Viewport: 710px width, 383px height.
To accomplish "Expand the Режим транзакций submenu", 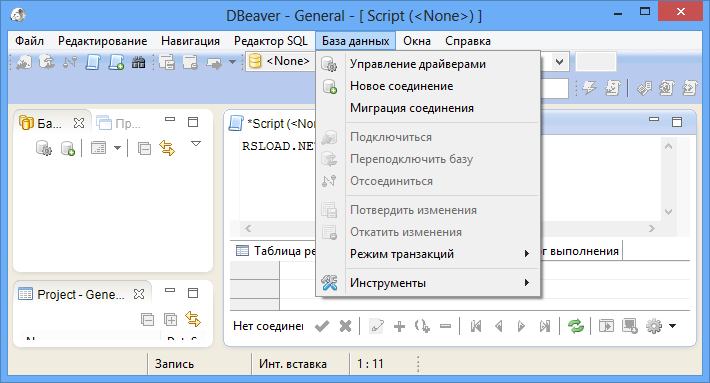I will [x=428, y=254].
